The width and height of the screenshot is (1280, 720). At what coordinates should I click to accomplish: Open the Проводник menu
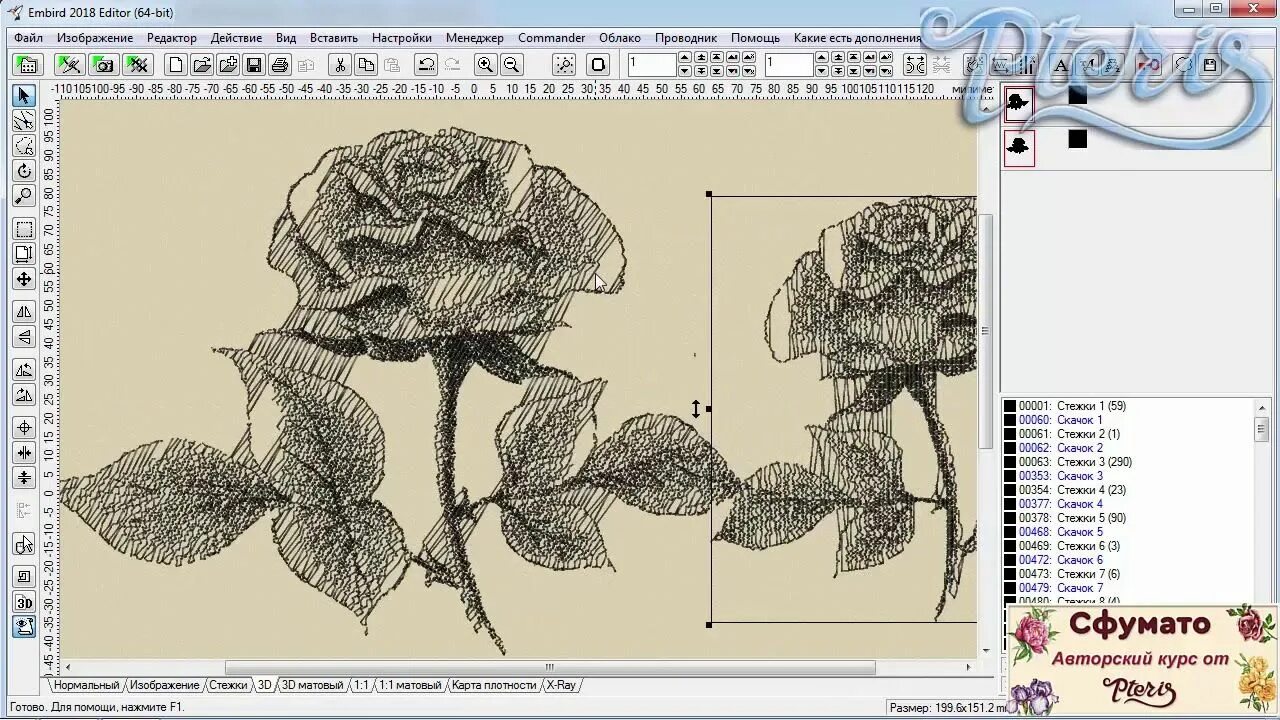tap(686, 38)
